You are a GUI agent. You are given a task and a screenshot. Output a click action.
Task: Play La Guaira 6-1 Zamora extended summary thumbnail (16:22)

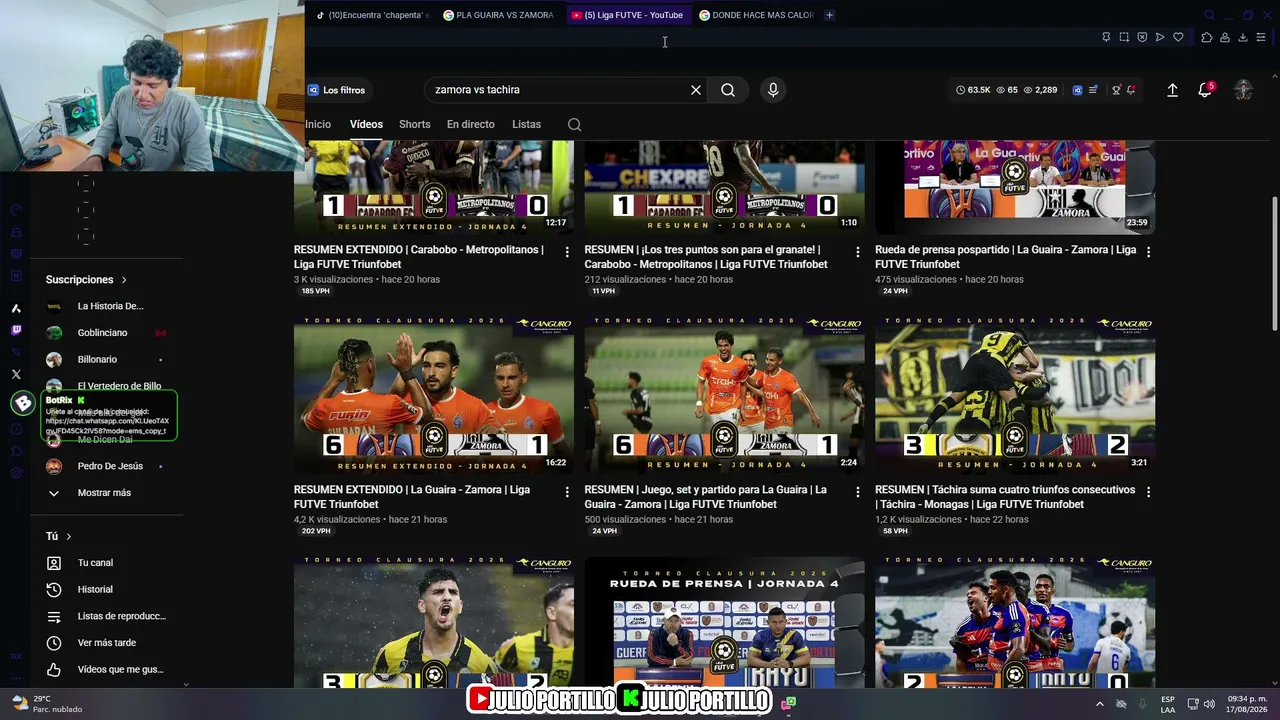(x=434, y=395)
